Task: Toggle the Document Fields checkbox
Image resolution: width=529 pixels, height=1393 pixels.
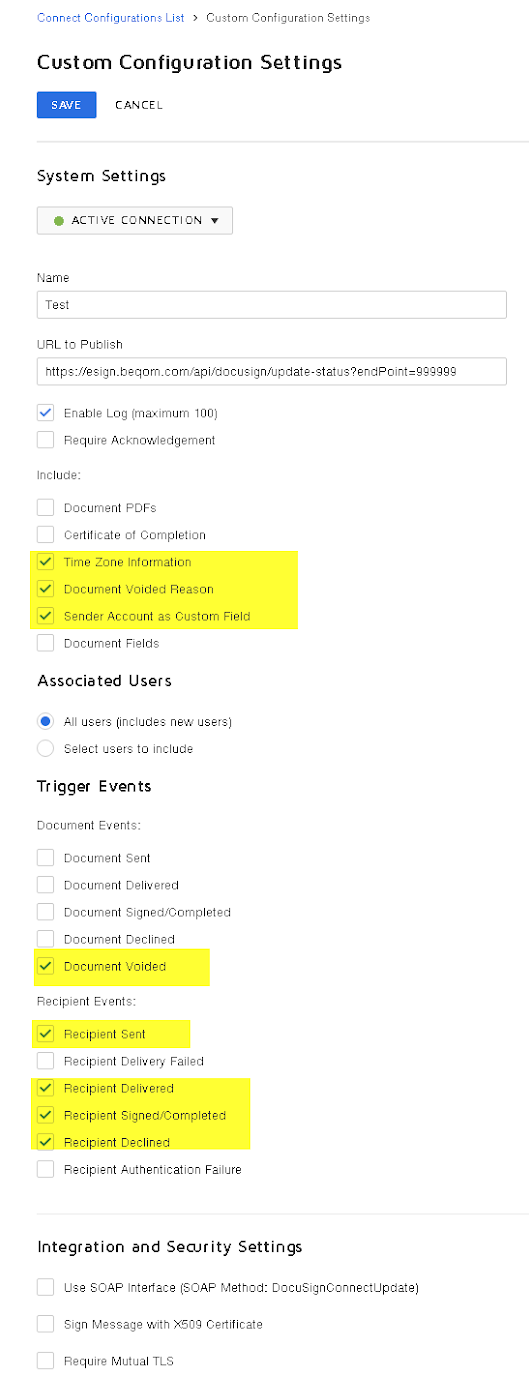Action: [45, 643]
